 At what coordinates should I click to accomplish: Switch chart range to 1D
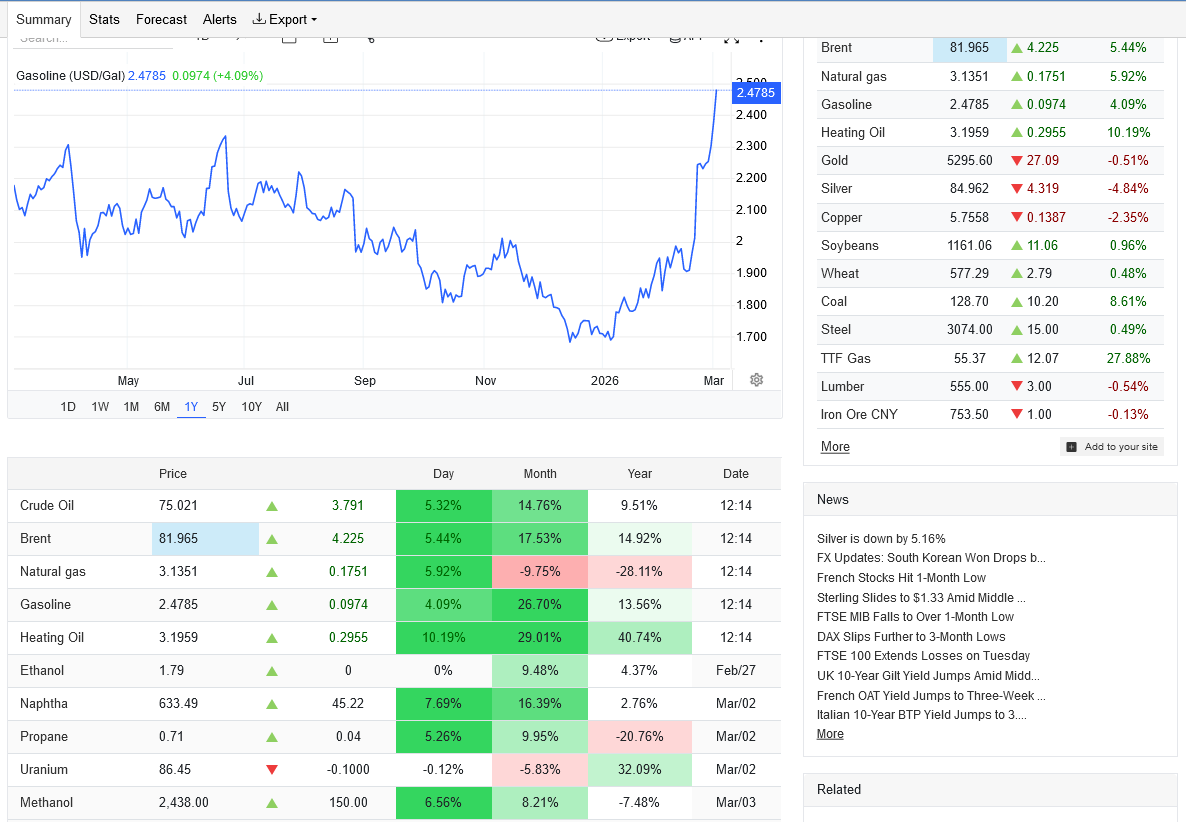click(x=68, y=407)
